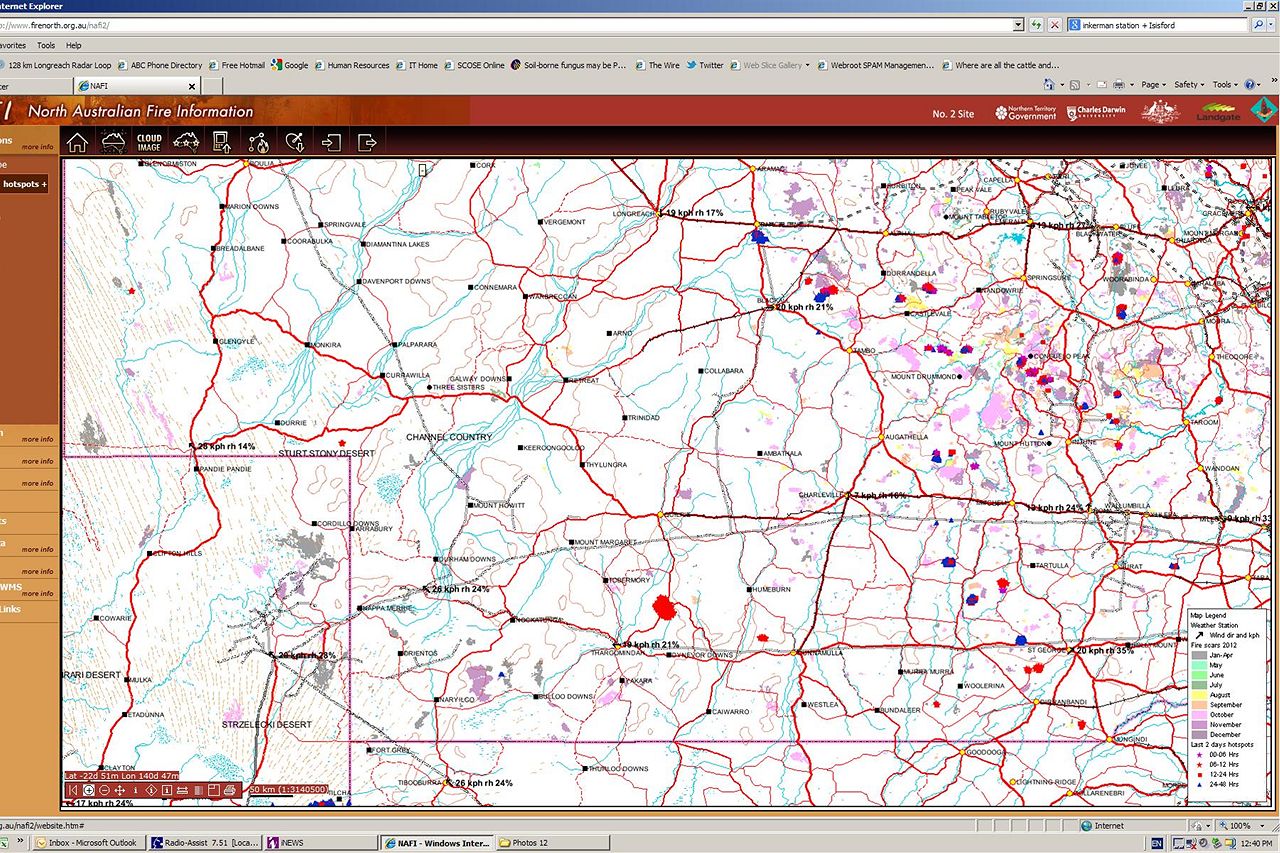This screenshot has height=853, width=1280.
Task: Open the Tools dropdown in the command bar
Action: (1224, 85)
